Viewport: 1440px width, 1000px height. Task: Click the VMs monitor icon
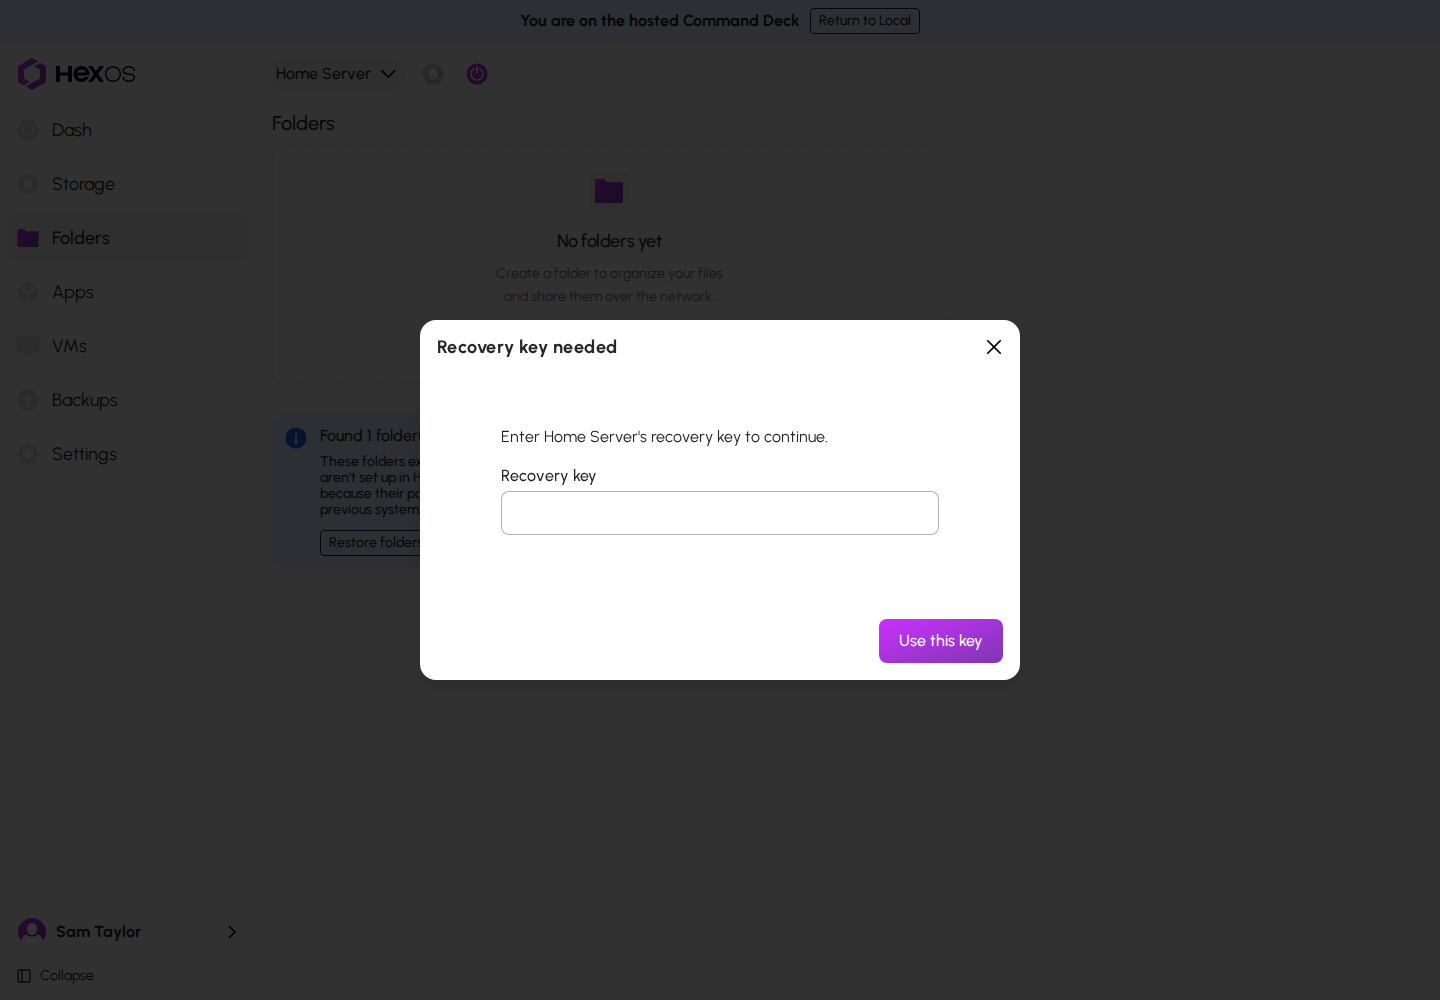click(x=28, y=346)
